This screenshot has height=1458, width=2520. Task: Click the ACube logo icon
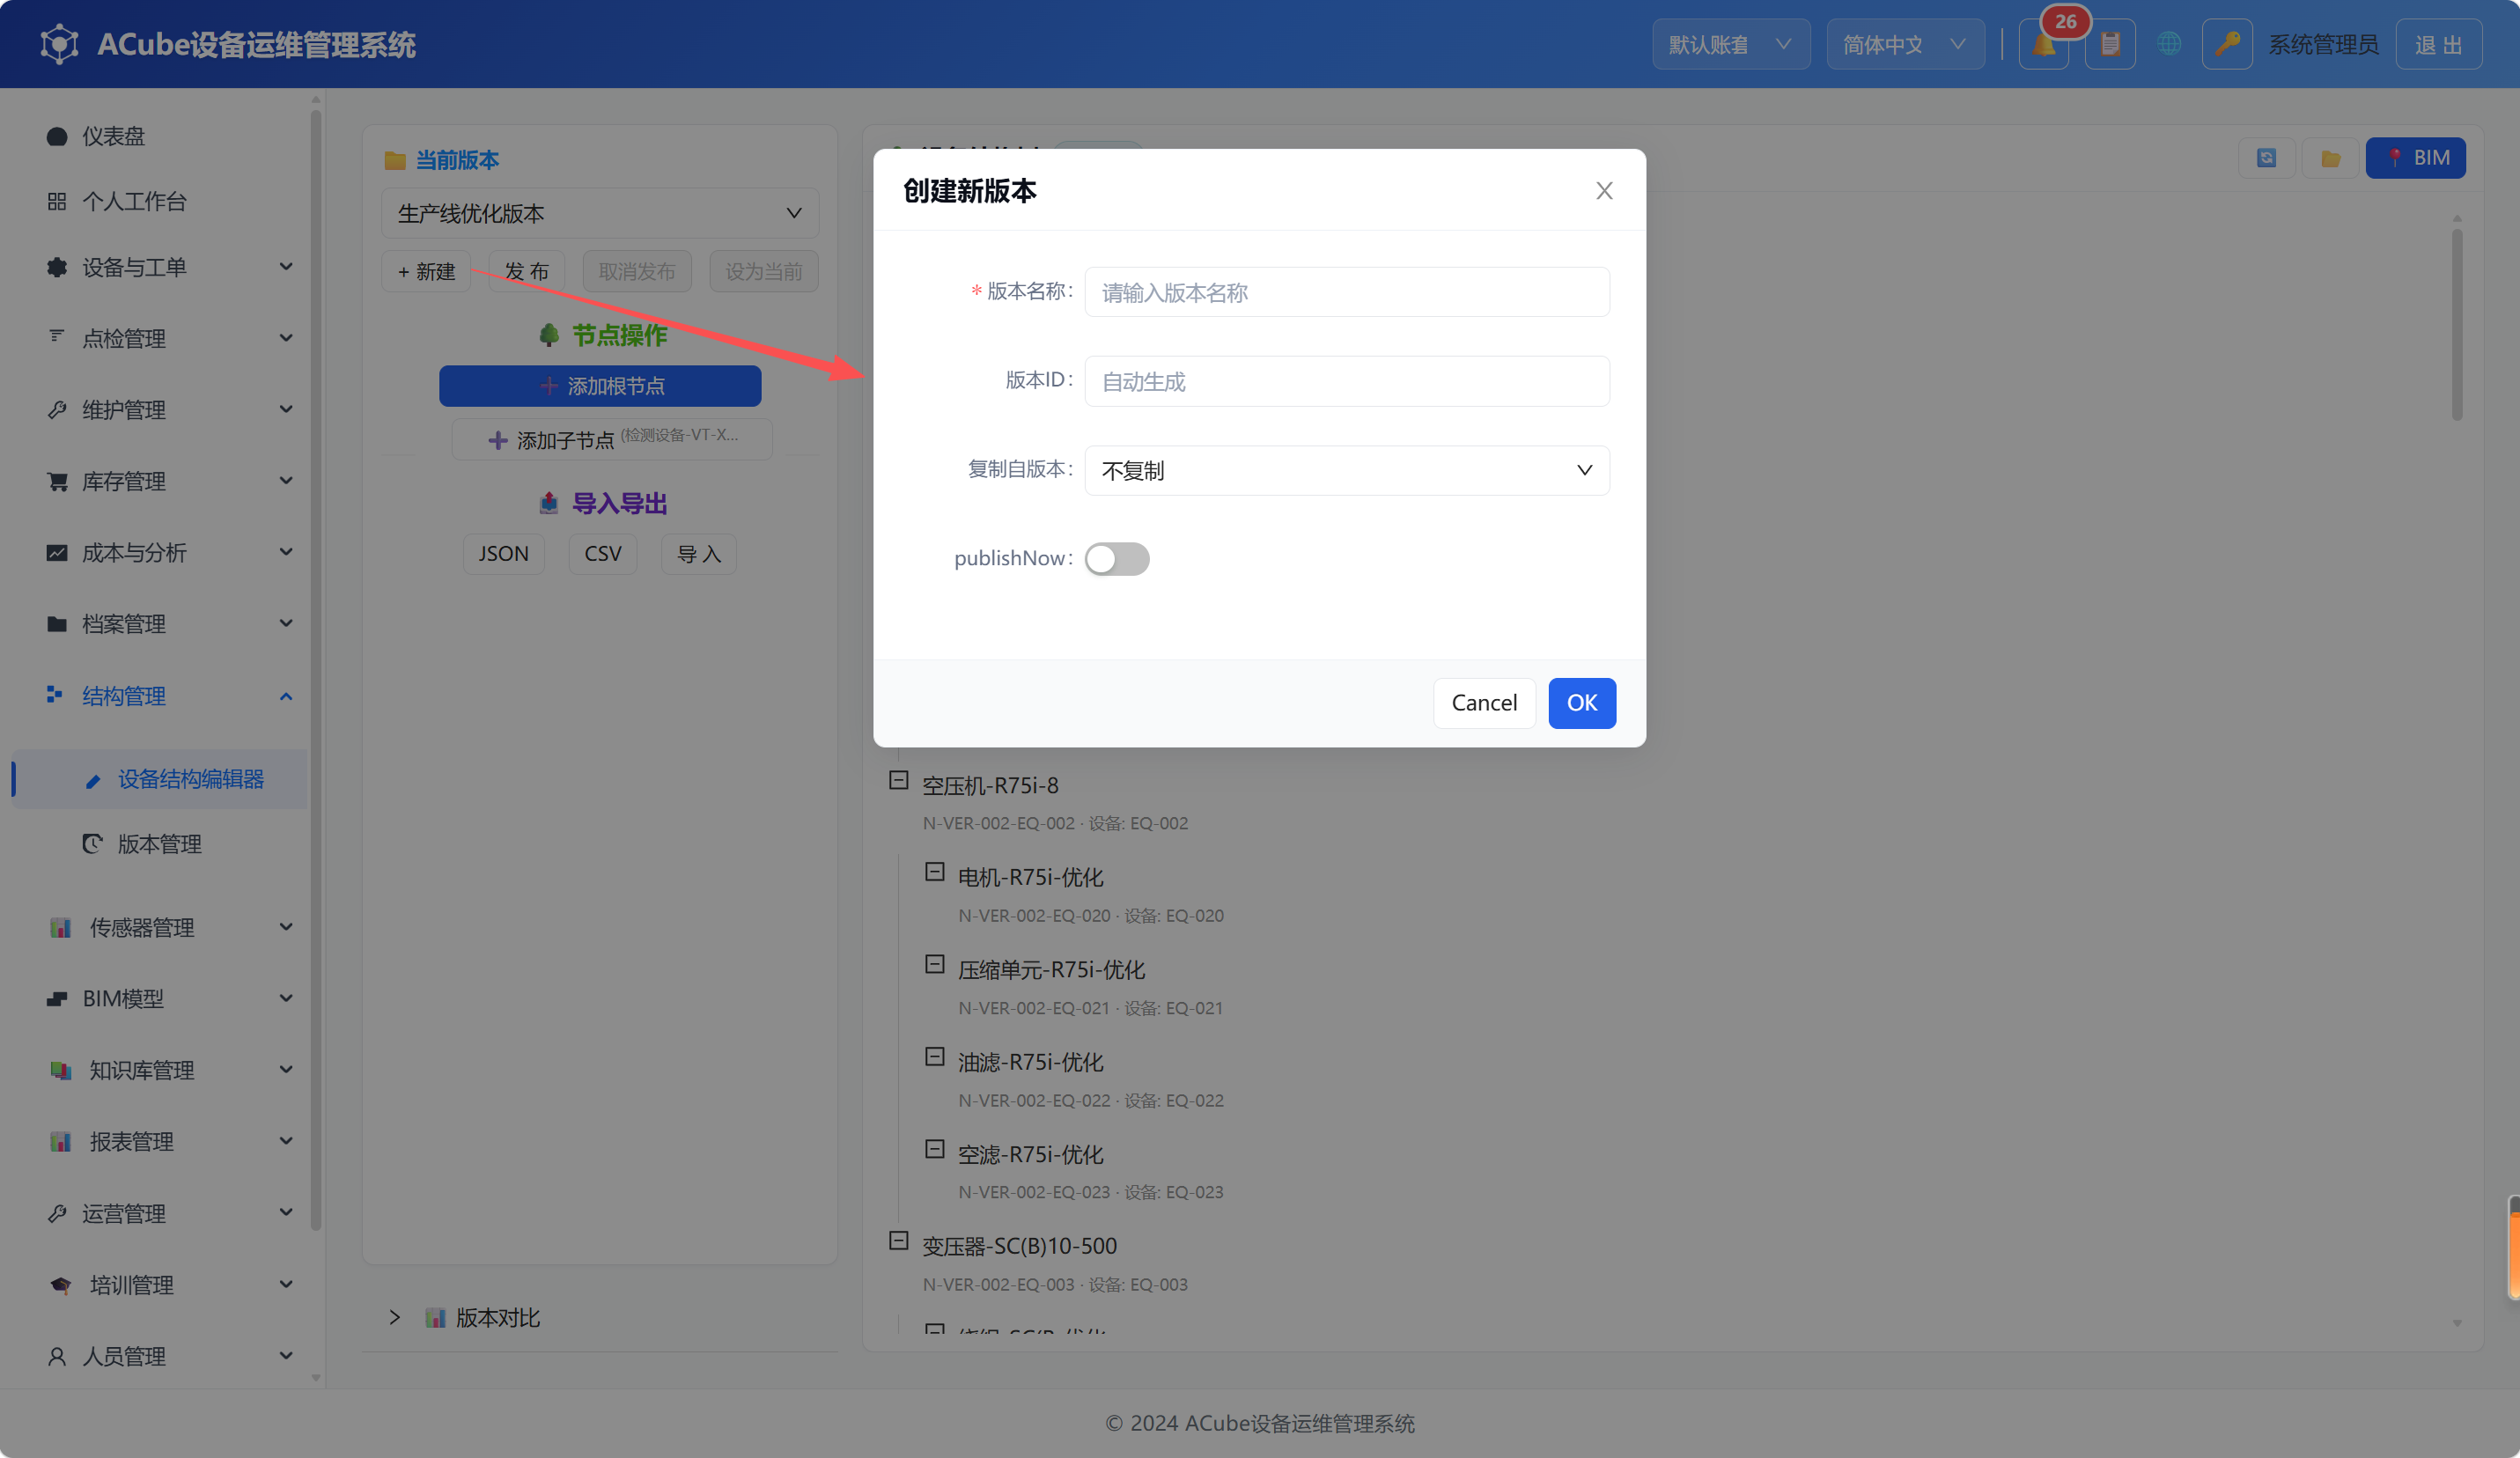(x=60, y=44)
